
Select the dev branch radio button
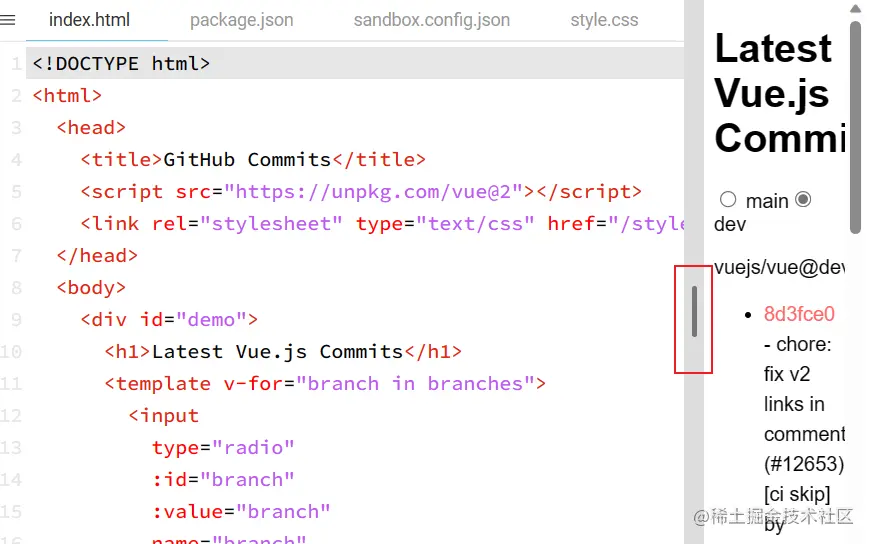pos(803,199)
